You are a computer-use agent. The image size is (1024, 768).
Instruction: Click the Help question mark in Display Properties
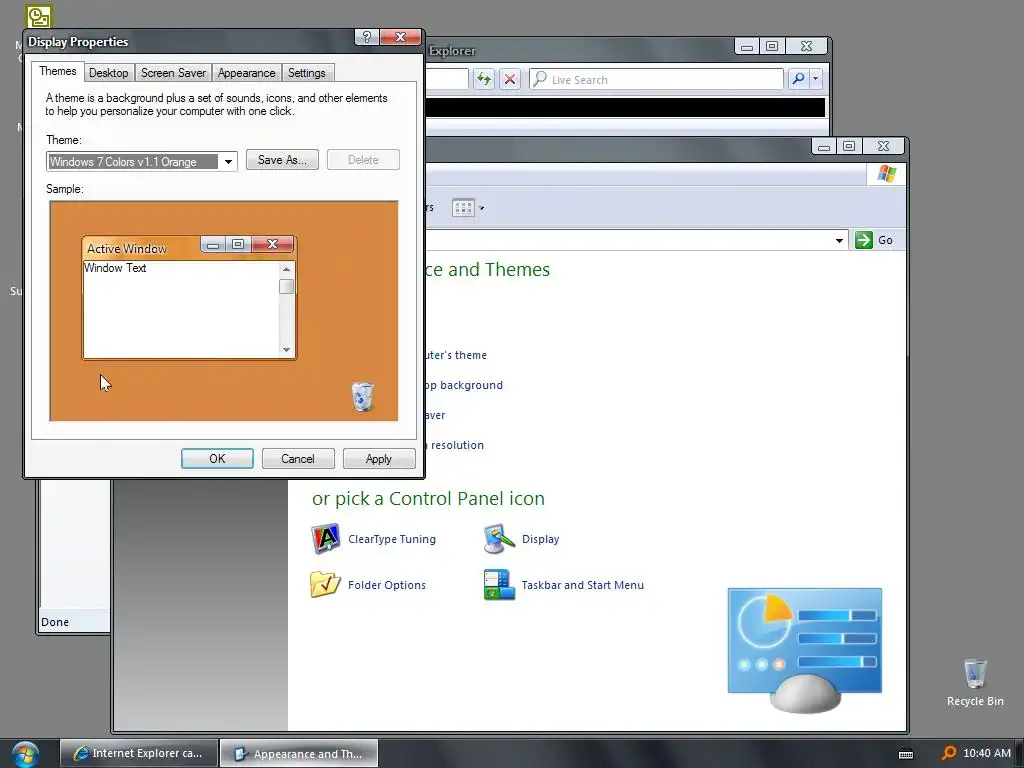[366, 37]
